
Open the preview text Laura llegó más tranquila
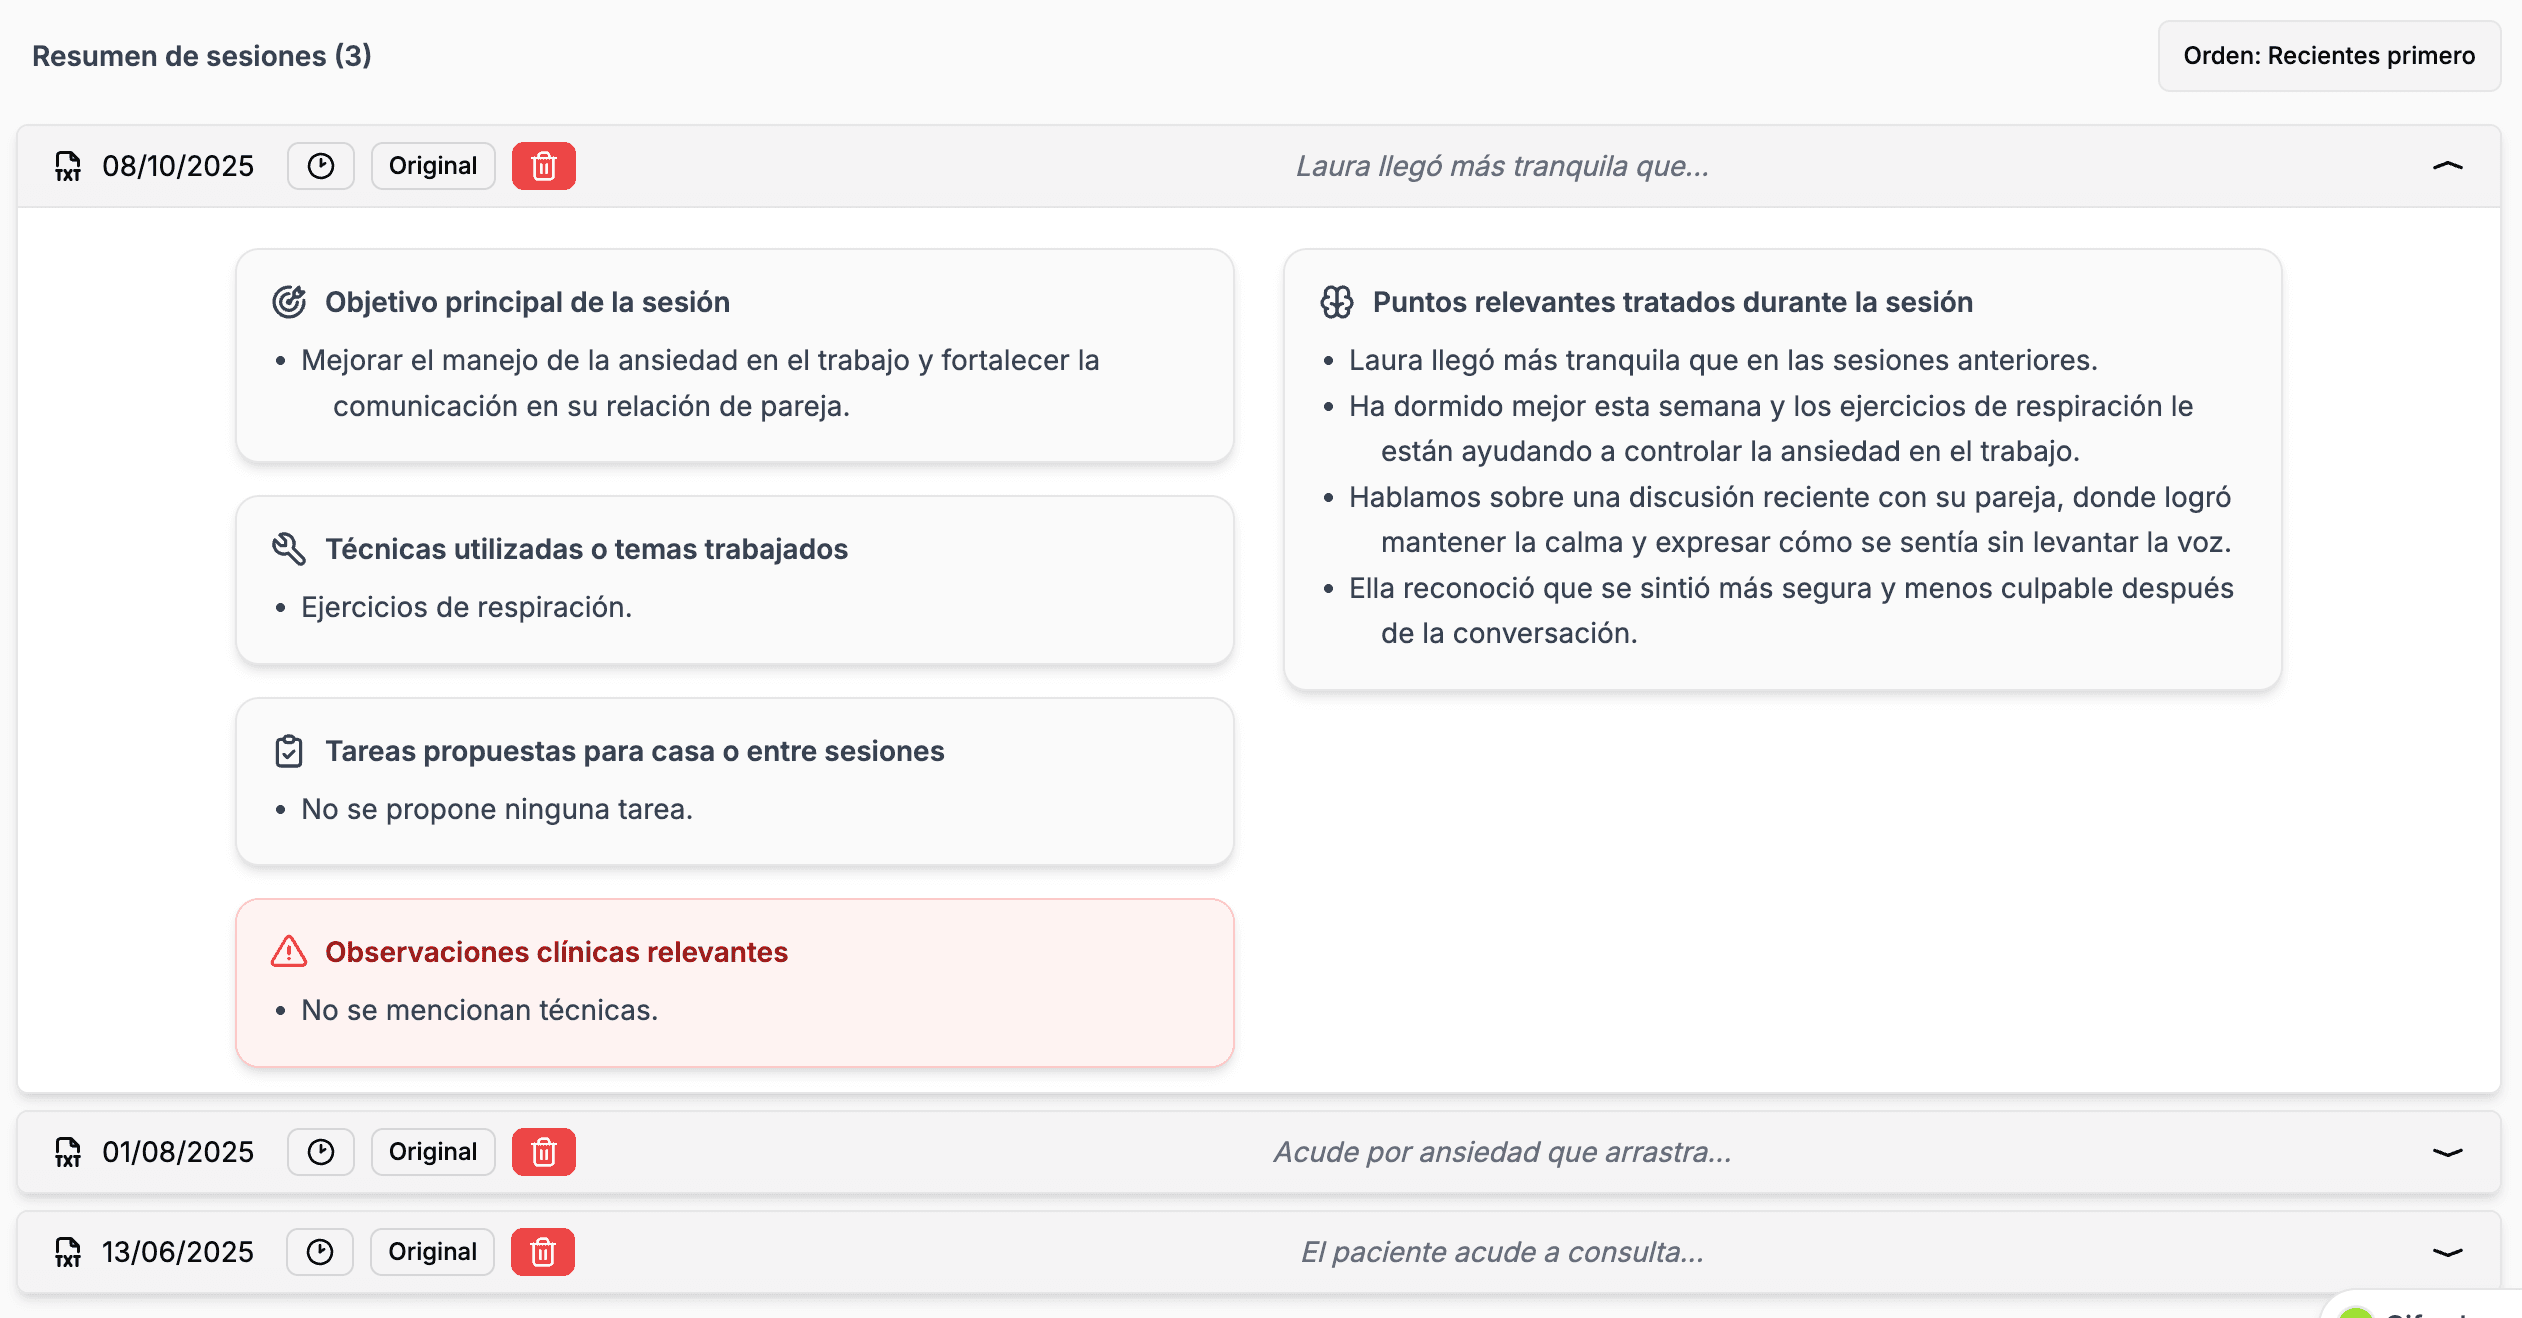pos(1502,165)
